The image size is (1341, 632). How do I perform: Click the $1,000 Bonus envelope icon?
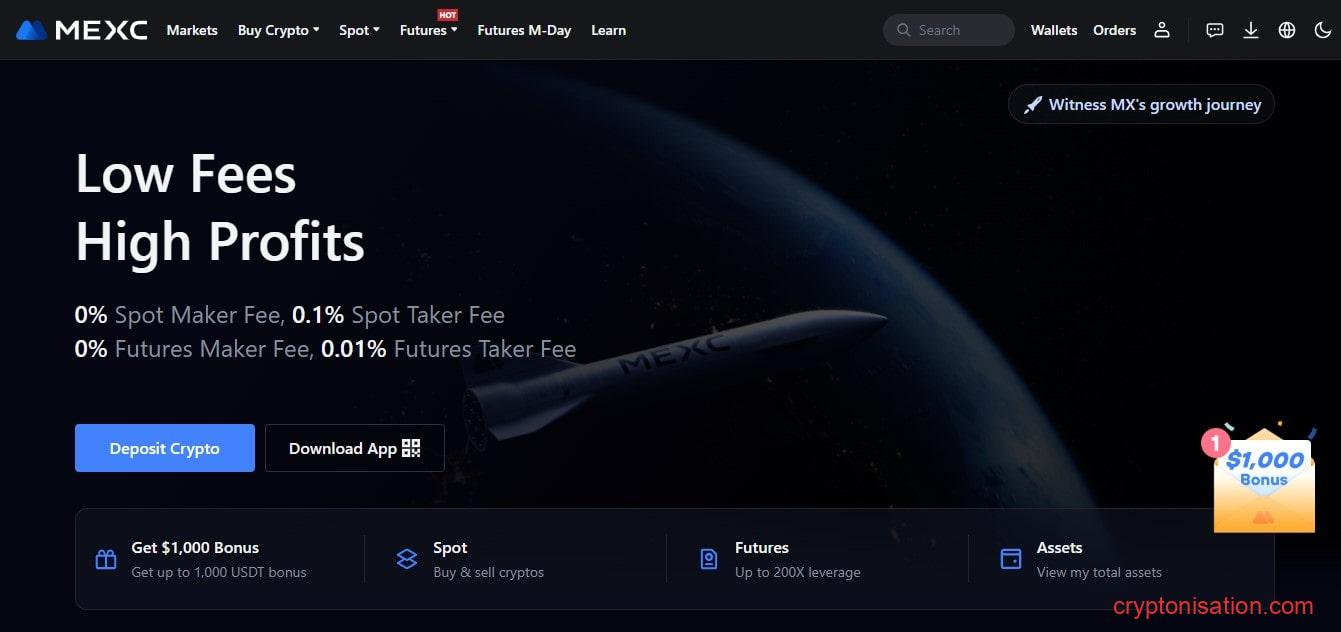[x=1263, y=480]
